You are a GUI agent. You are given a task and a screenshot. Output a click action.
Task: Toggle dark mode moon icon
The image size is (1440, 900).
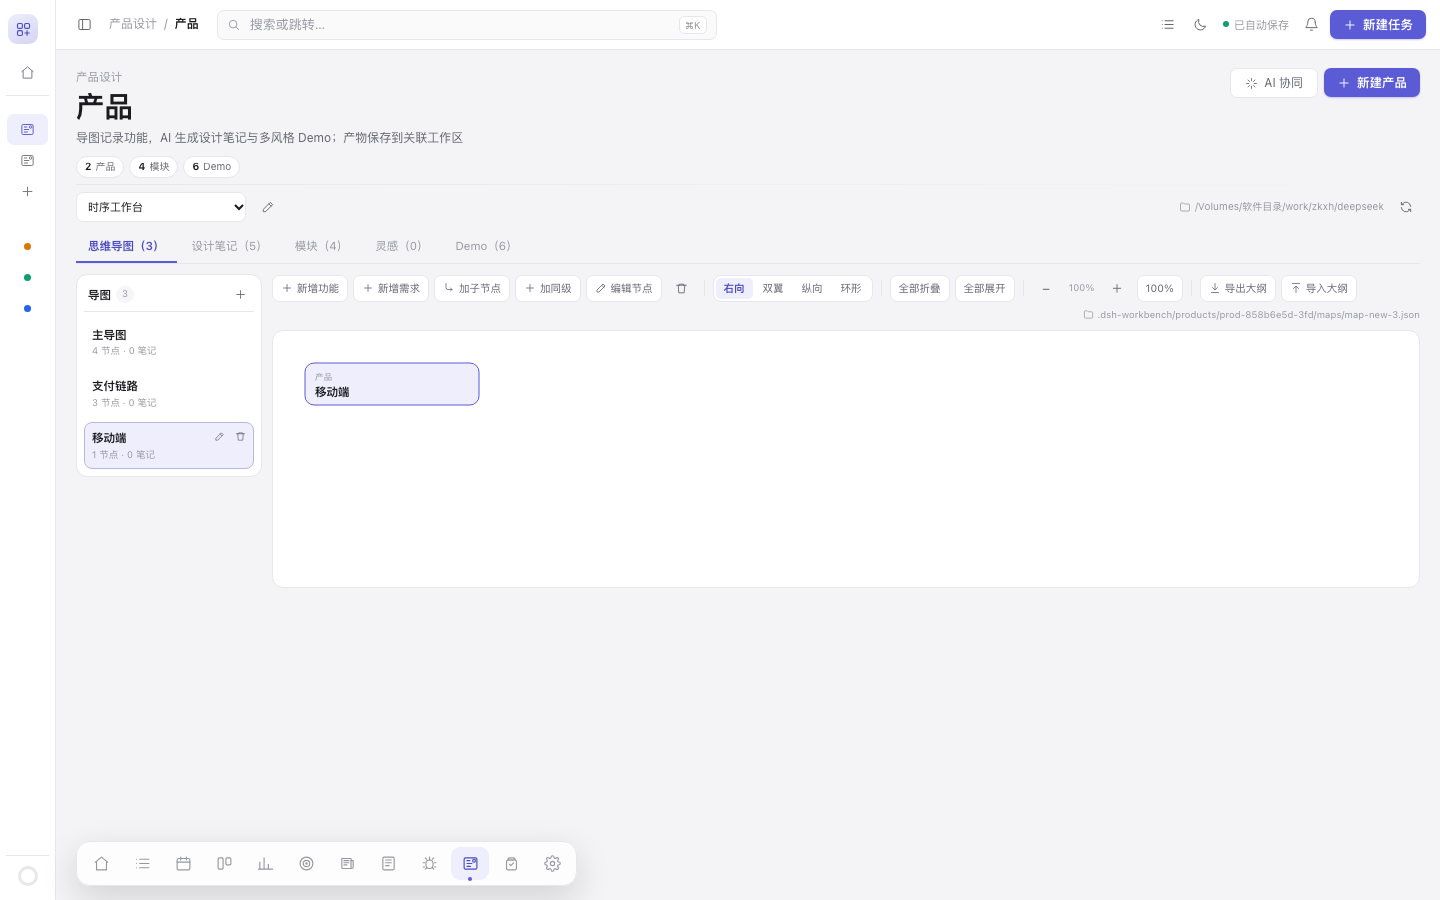[x=1200, y=24]
